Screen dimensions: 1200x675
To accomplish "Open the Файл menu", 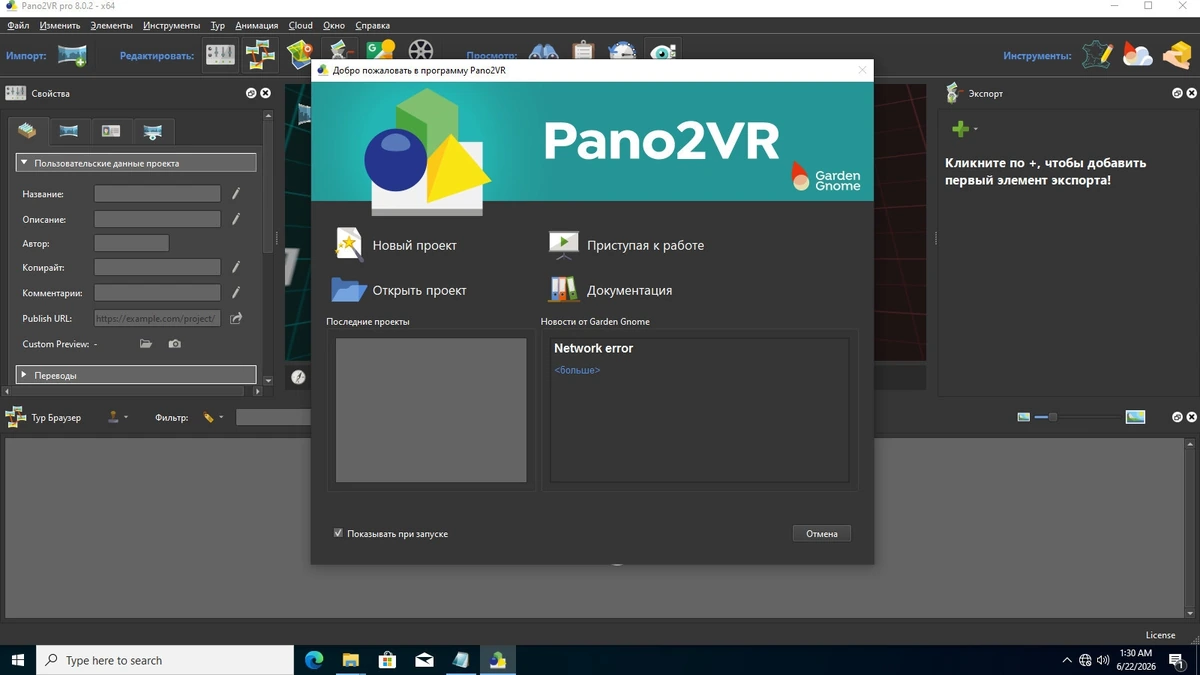I will [18, 25].
